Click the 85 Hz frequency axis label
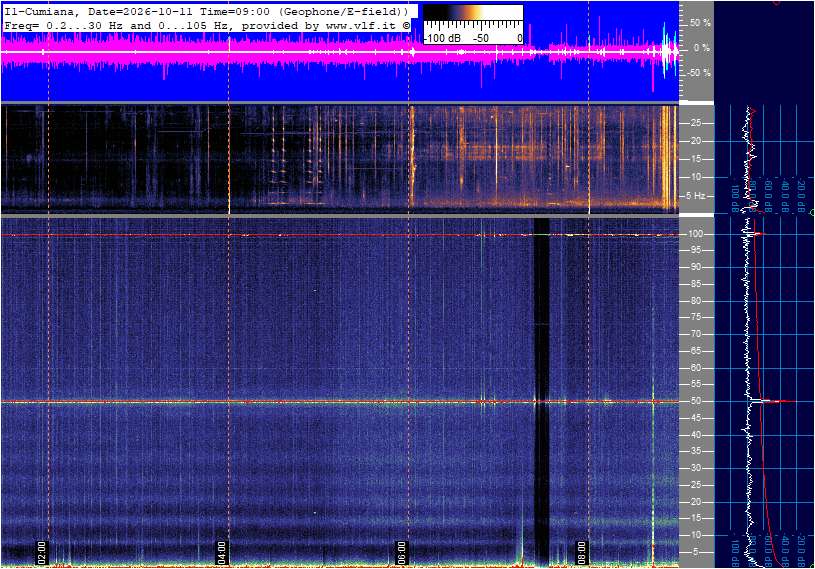The width and height of the screenshot is (815, 569). 695,284
